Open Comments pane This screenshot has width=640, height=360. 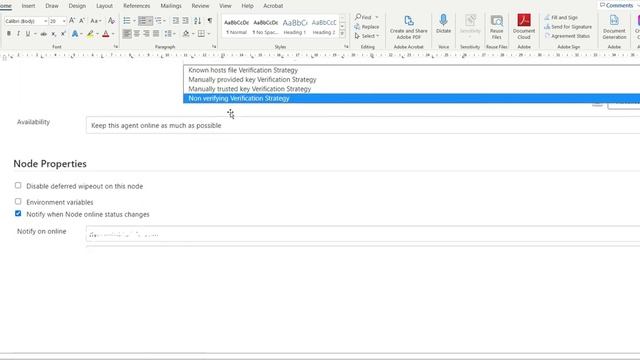tap(617, 5)
